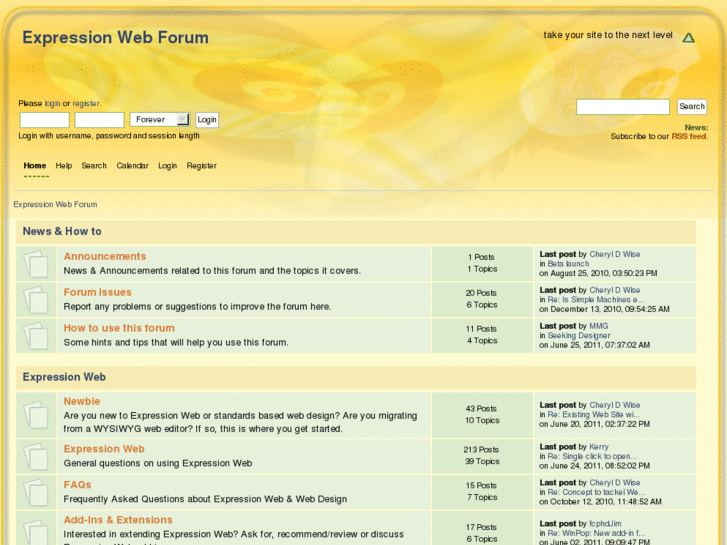Image resolution: width=727 pixels, height=545 pixels.
Task: Click the Search button in the header
Action: pyautogui.click(x=692, y=106)
